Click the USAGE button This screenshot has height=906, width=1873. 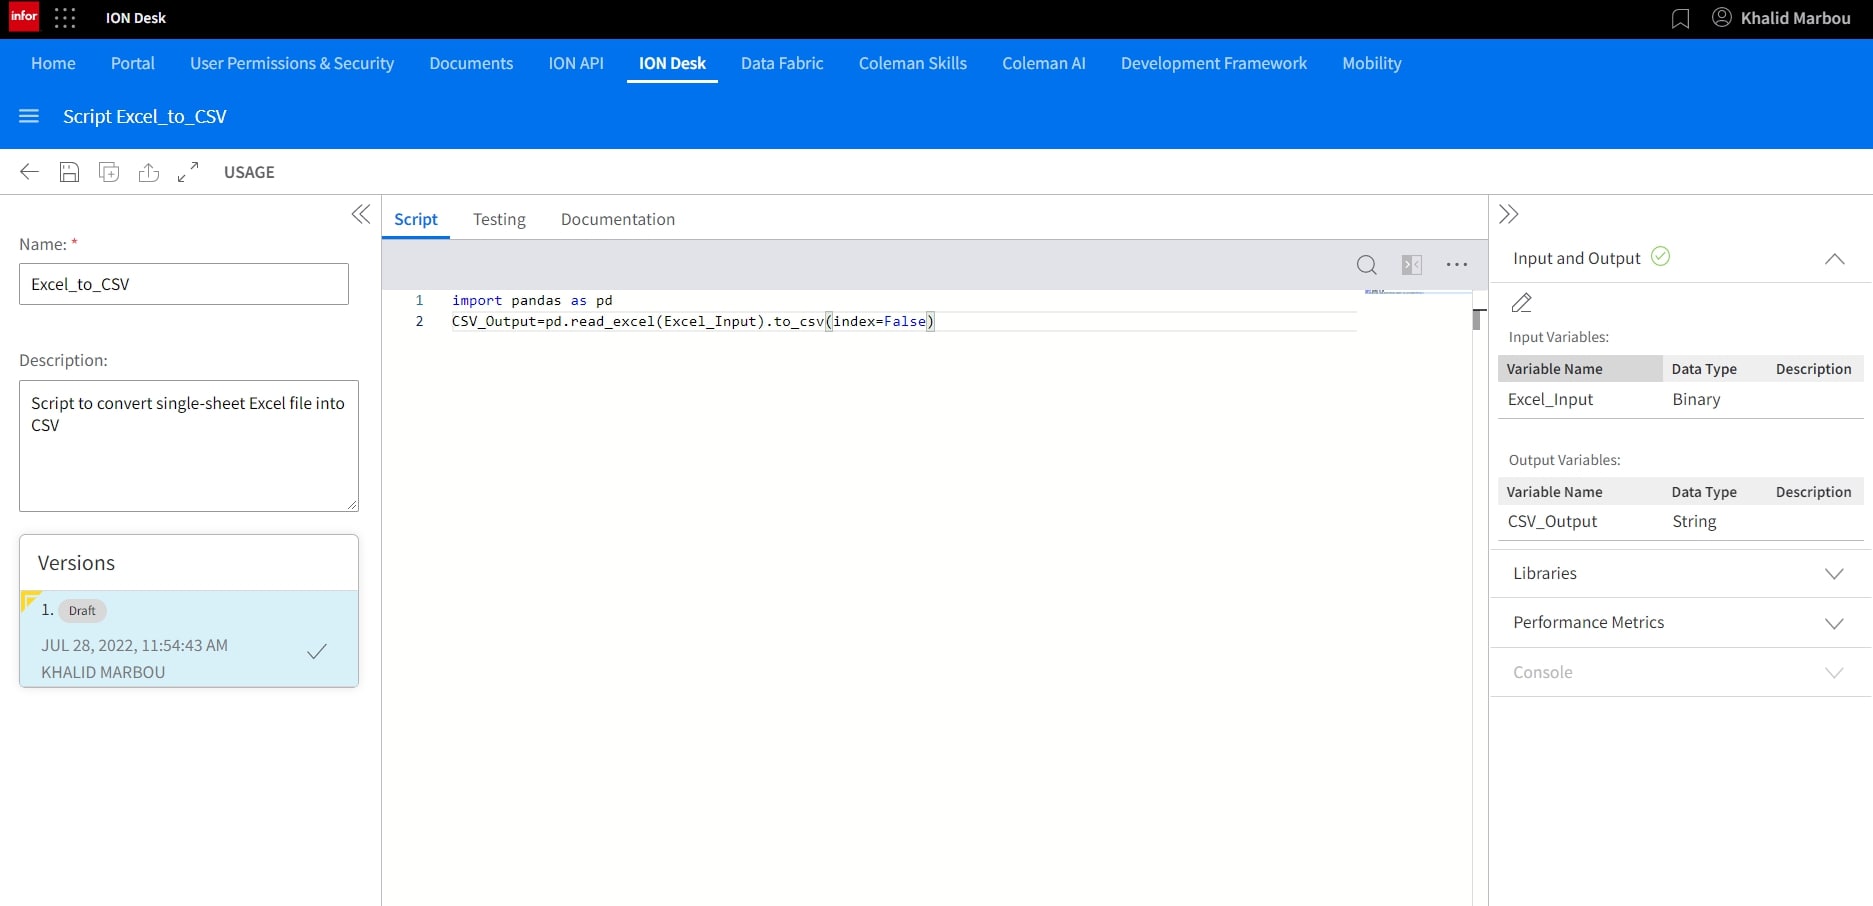coord(249,172)
